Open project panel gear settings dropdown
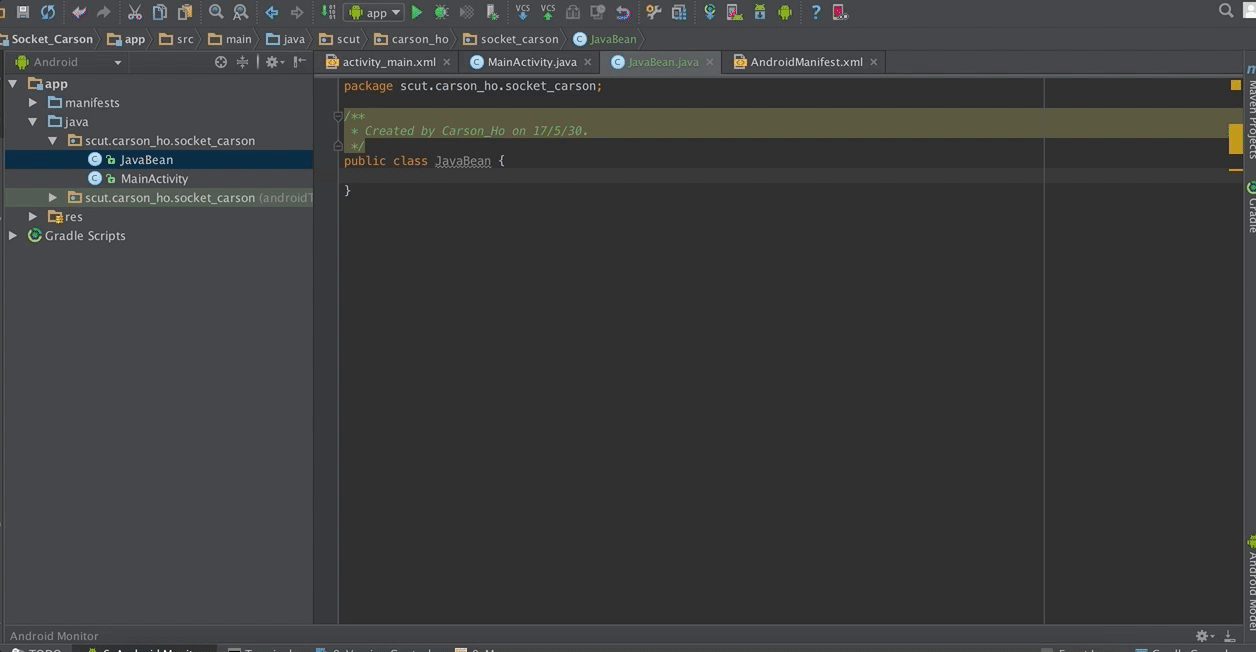This screenshot has height=652, width=1256. pos(273,62)
